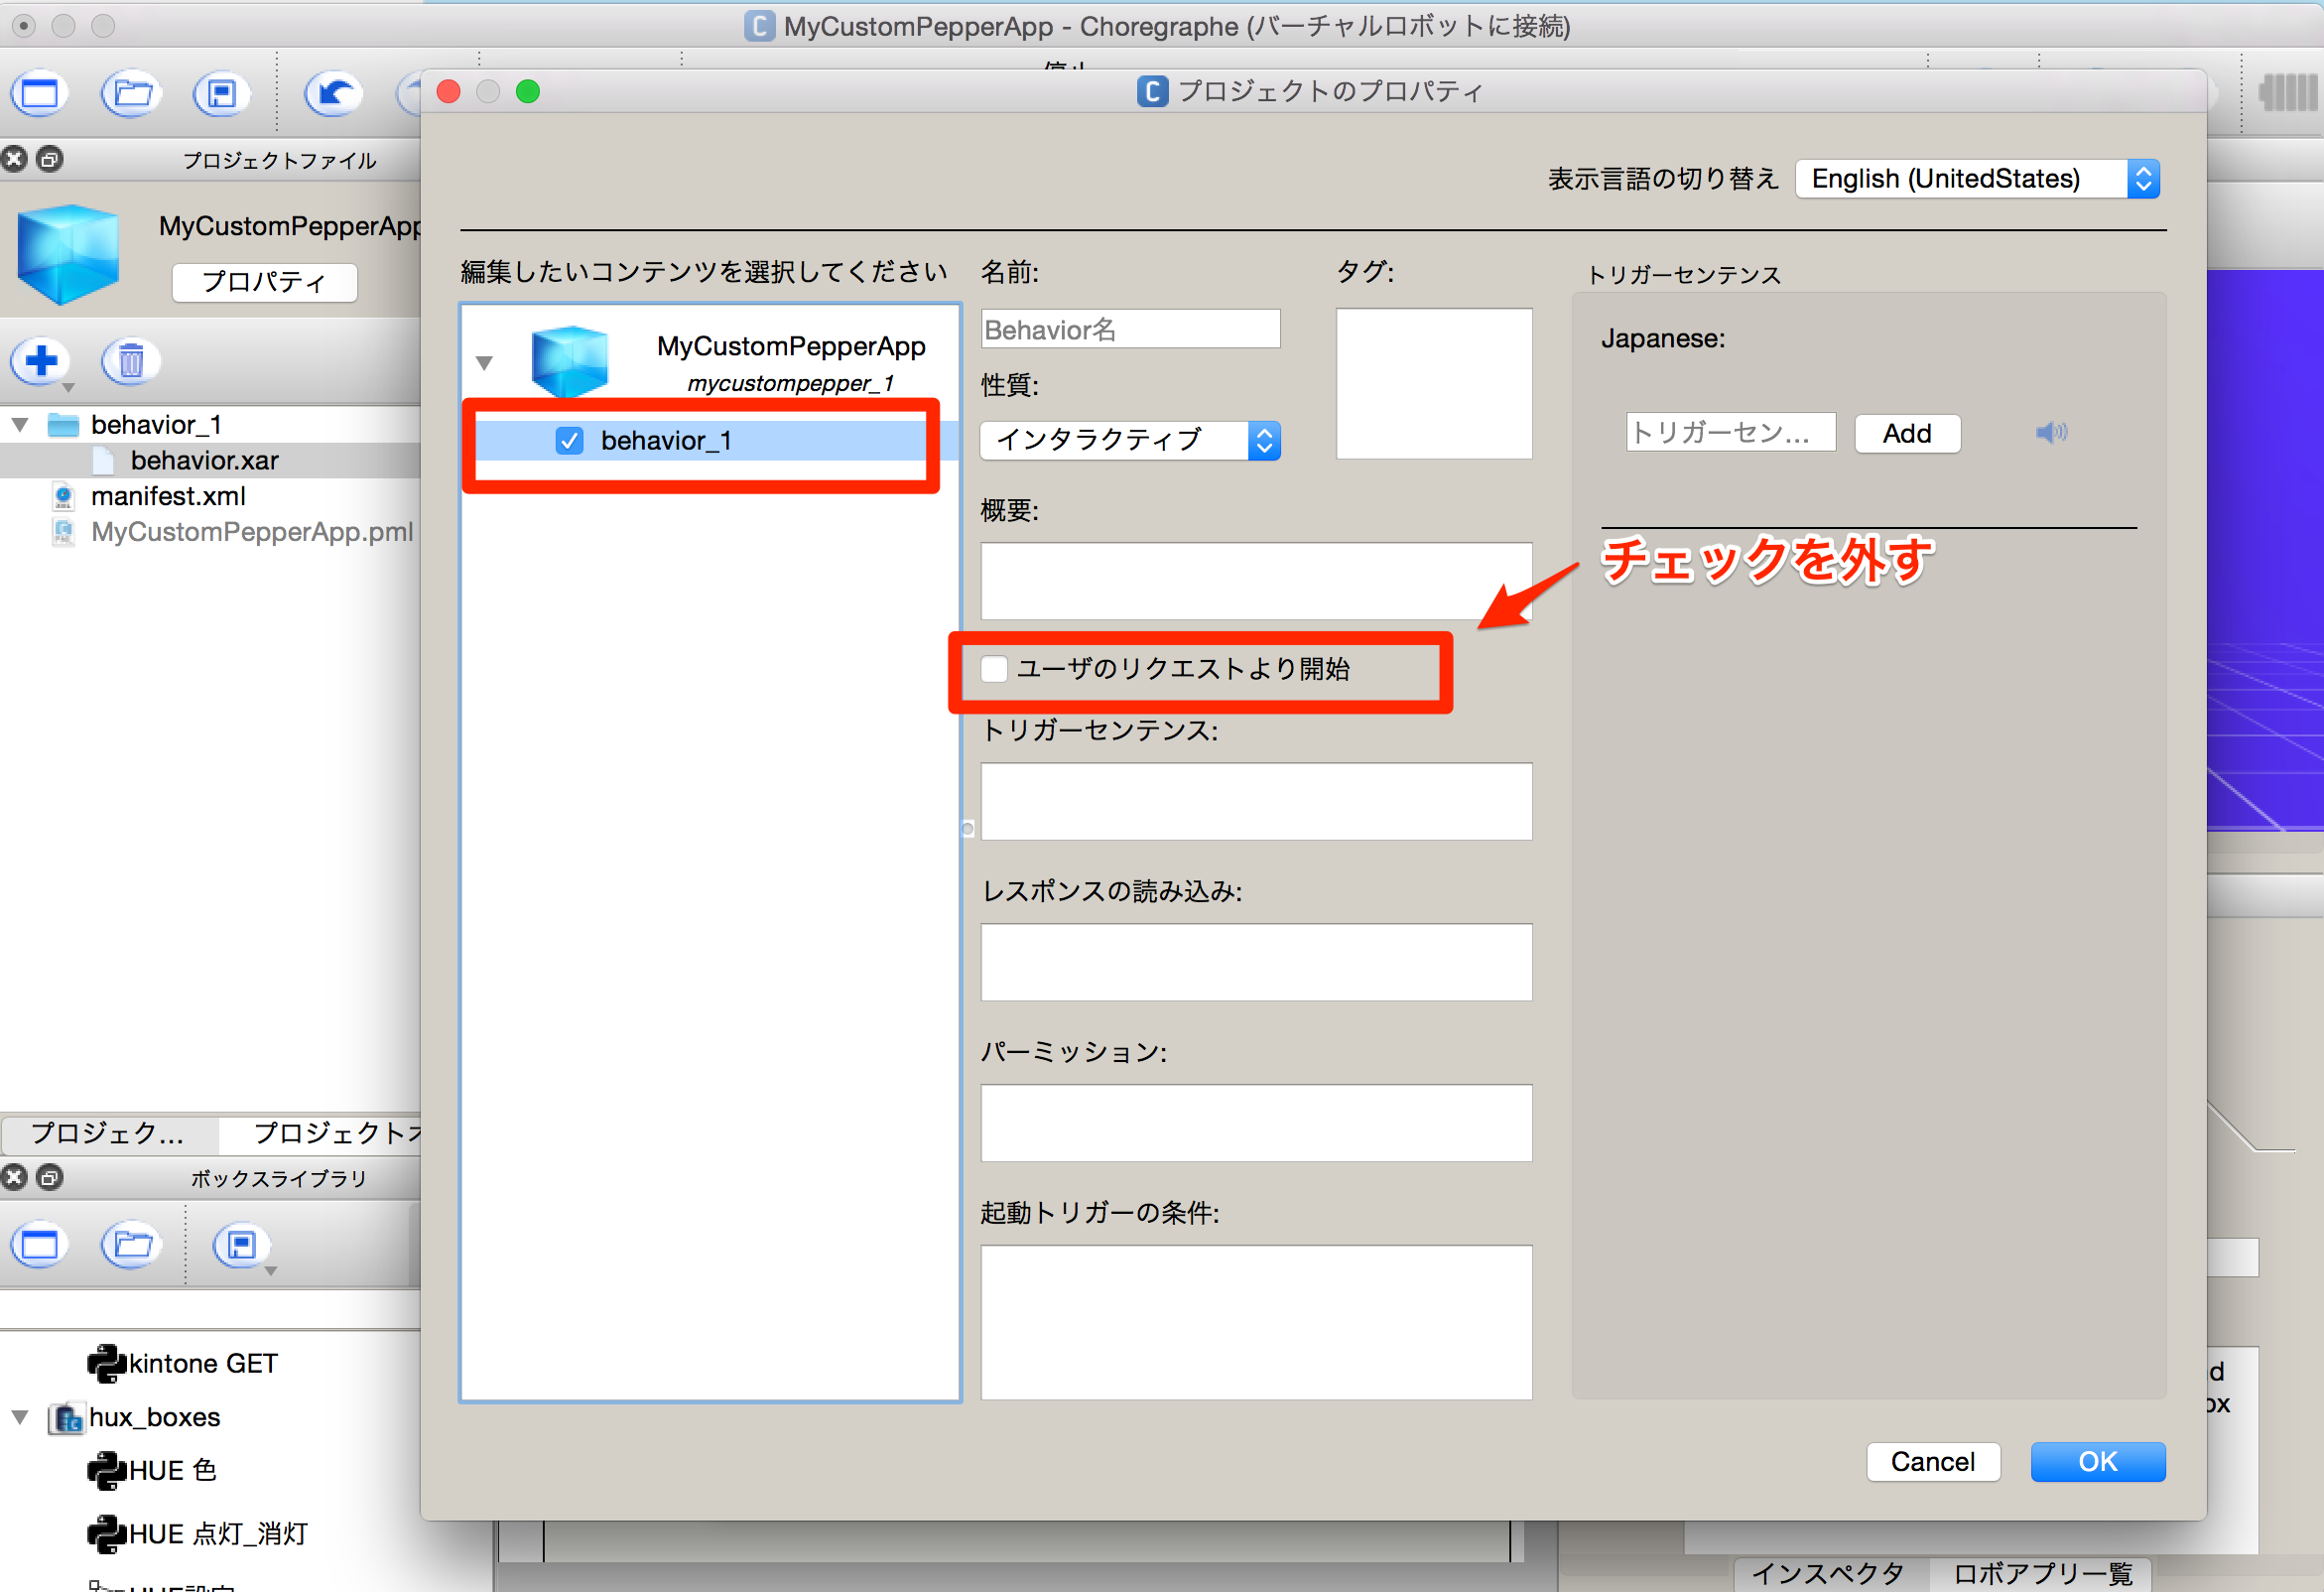Click the blue cube project icon in panel
2324x1592 pixels.
pyautogui.click(x=68, y=254)
